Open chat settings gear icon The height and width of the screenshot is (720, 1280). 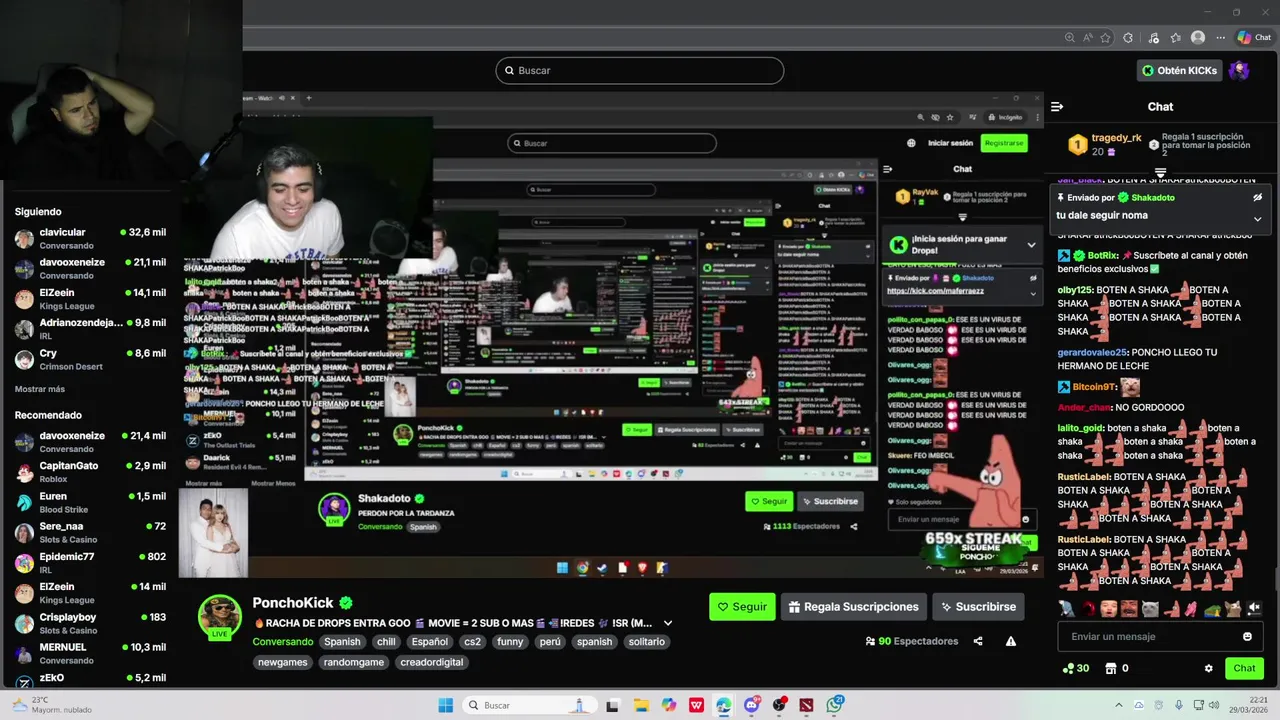[1208, 668]
